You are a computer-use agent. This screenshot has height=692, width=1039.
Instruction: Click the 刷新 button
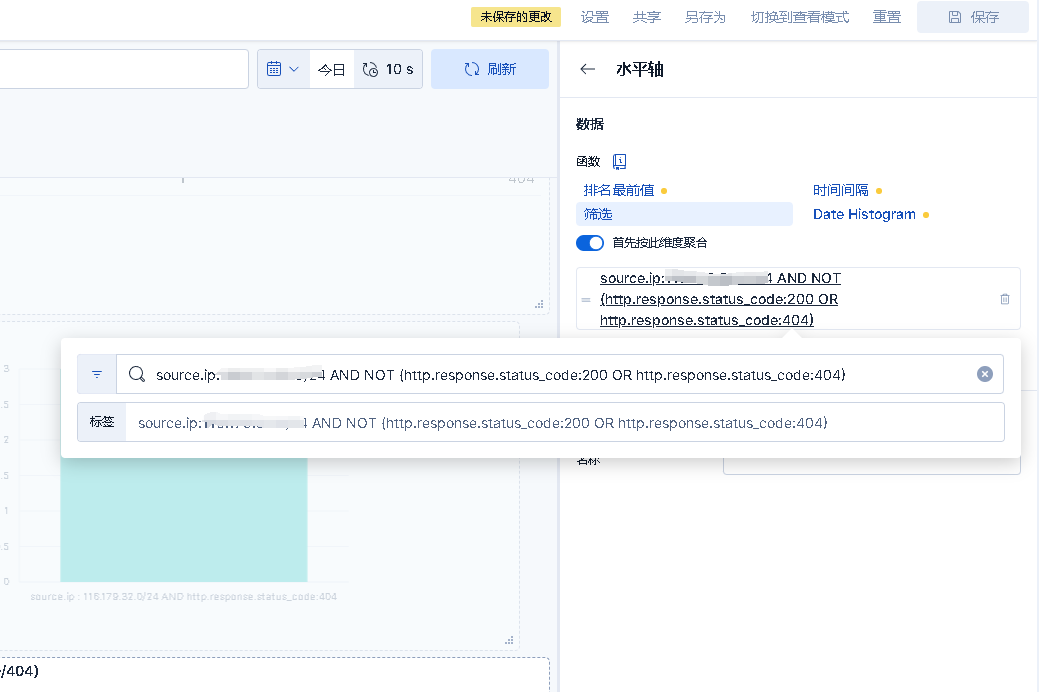tap(490, 69)
